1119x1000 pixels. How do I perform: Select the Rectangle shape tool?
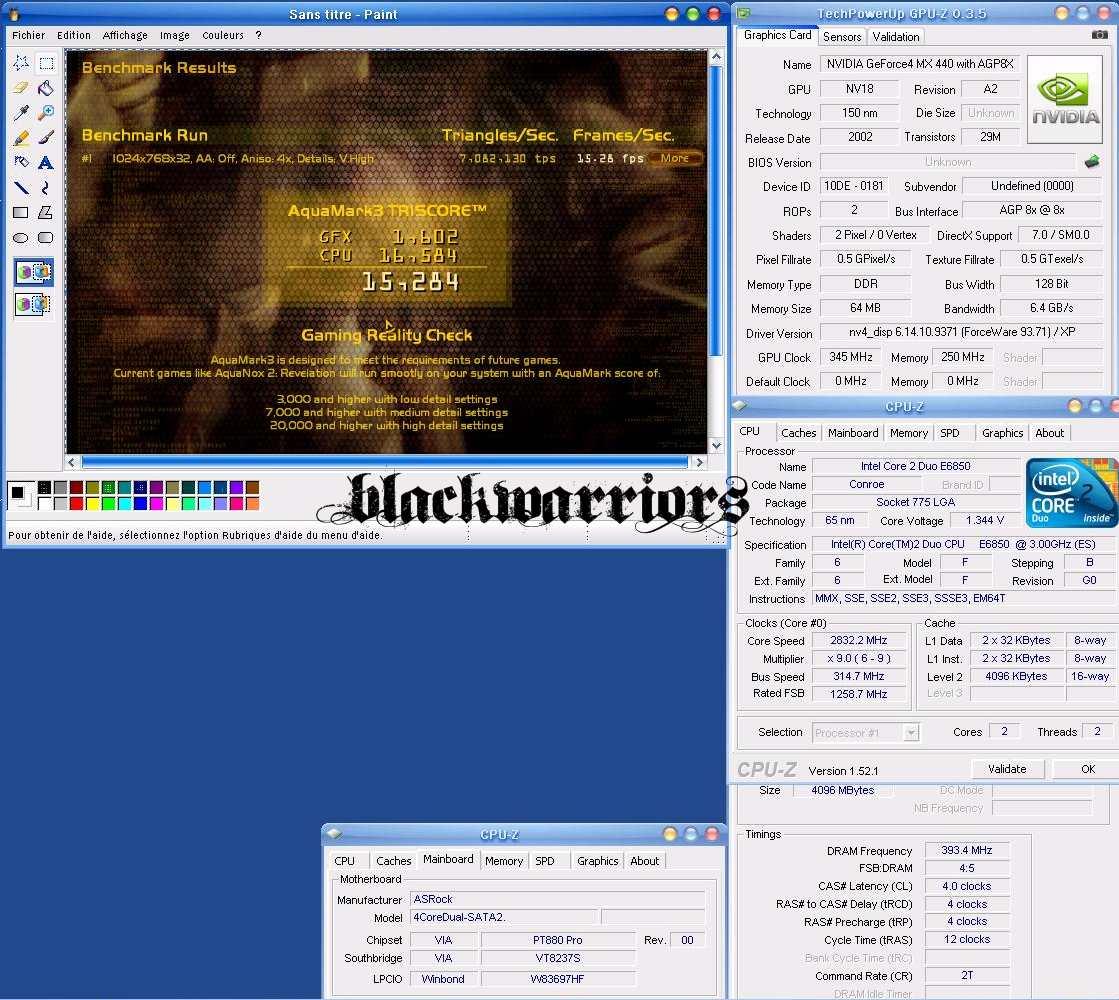(21, 212)
